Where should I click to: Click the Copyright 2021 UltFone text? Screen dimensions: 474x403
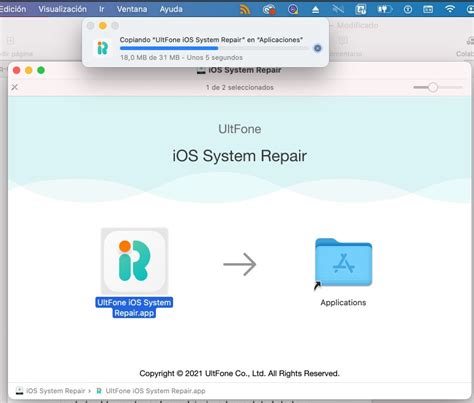pos(239,373)
